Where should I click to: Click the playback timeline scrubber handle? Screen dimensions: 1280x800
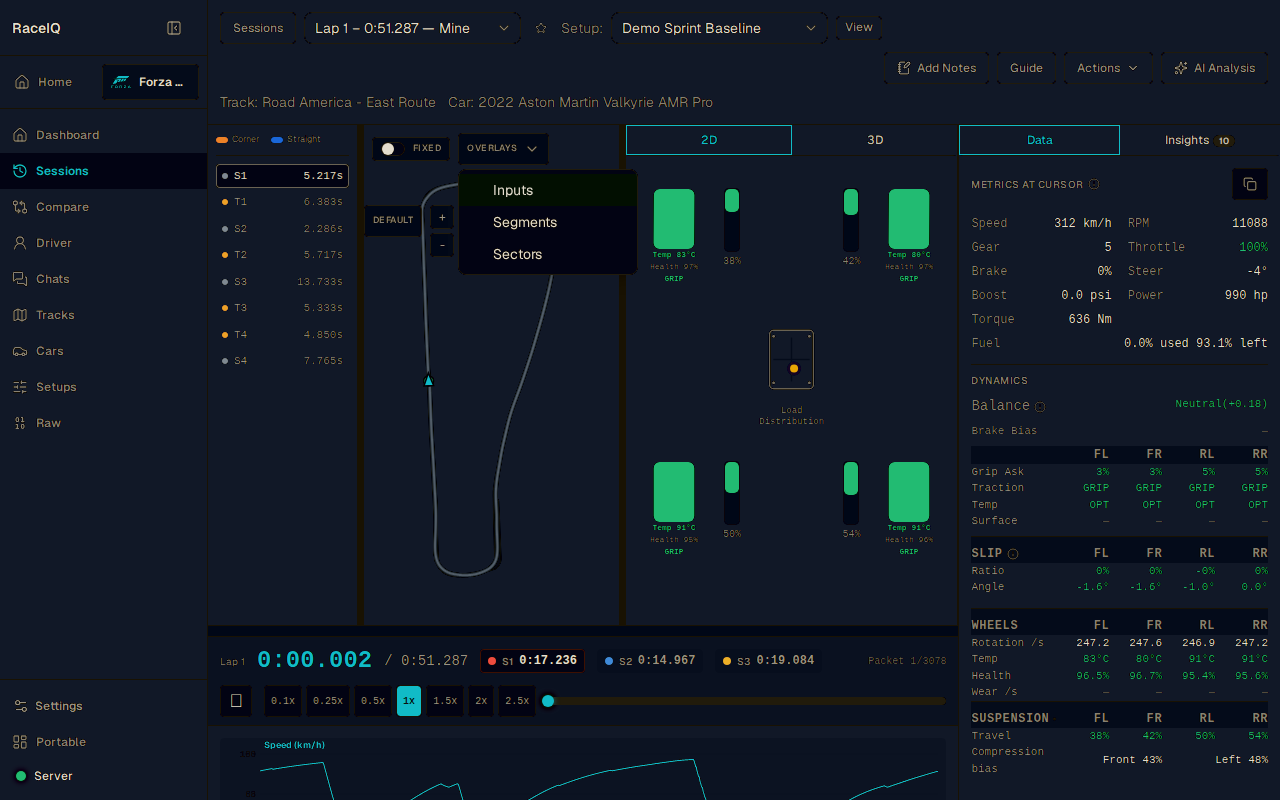tap(548, 701)
